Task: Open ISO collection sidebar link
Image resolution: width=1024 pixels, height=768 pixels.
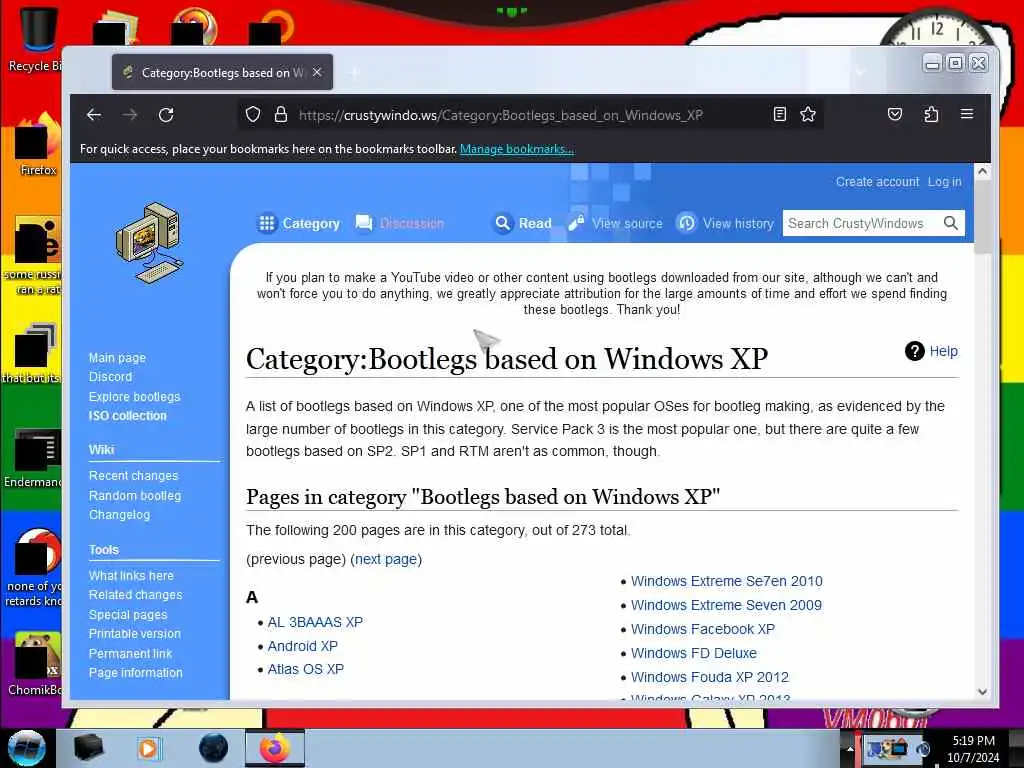Action: click(127, 415)
